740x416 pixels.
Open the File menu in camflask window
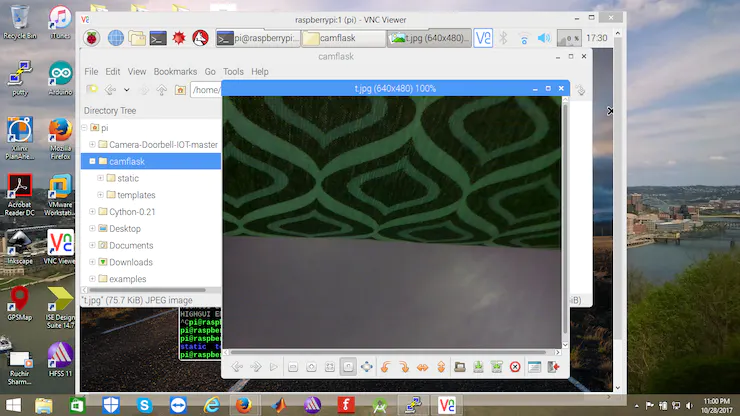point(91,72)
